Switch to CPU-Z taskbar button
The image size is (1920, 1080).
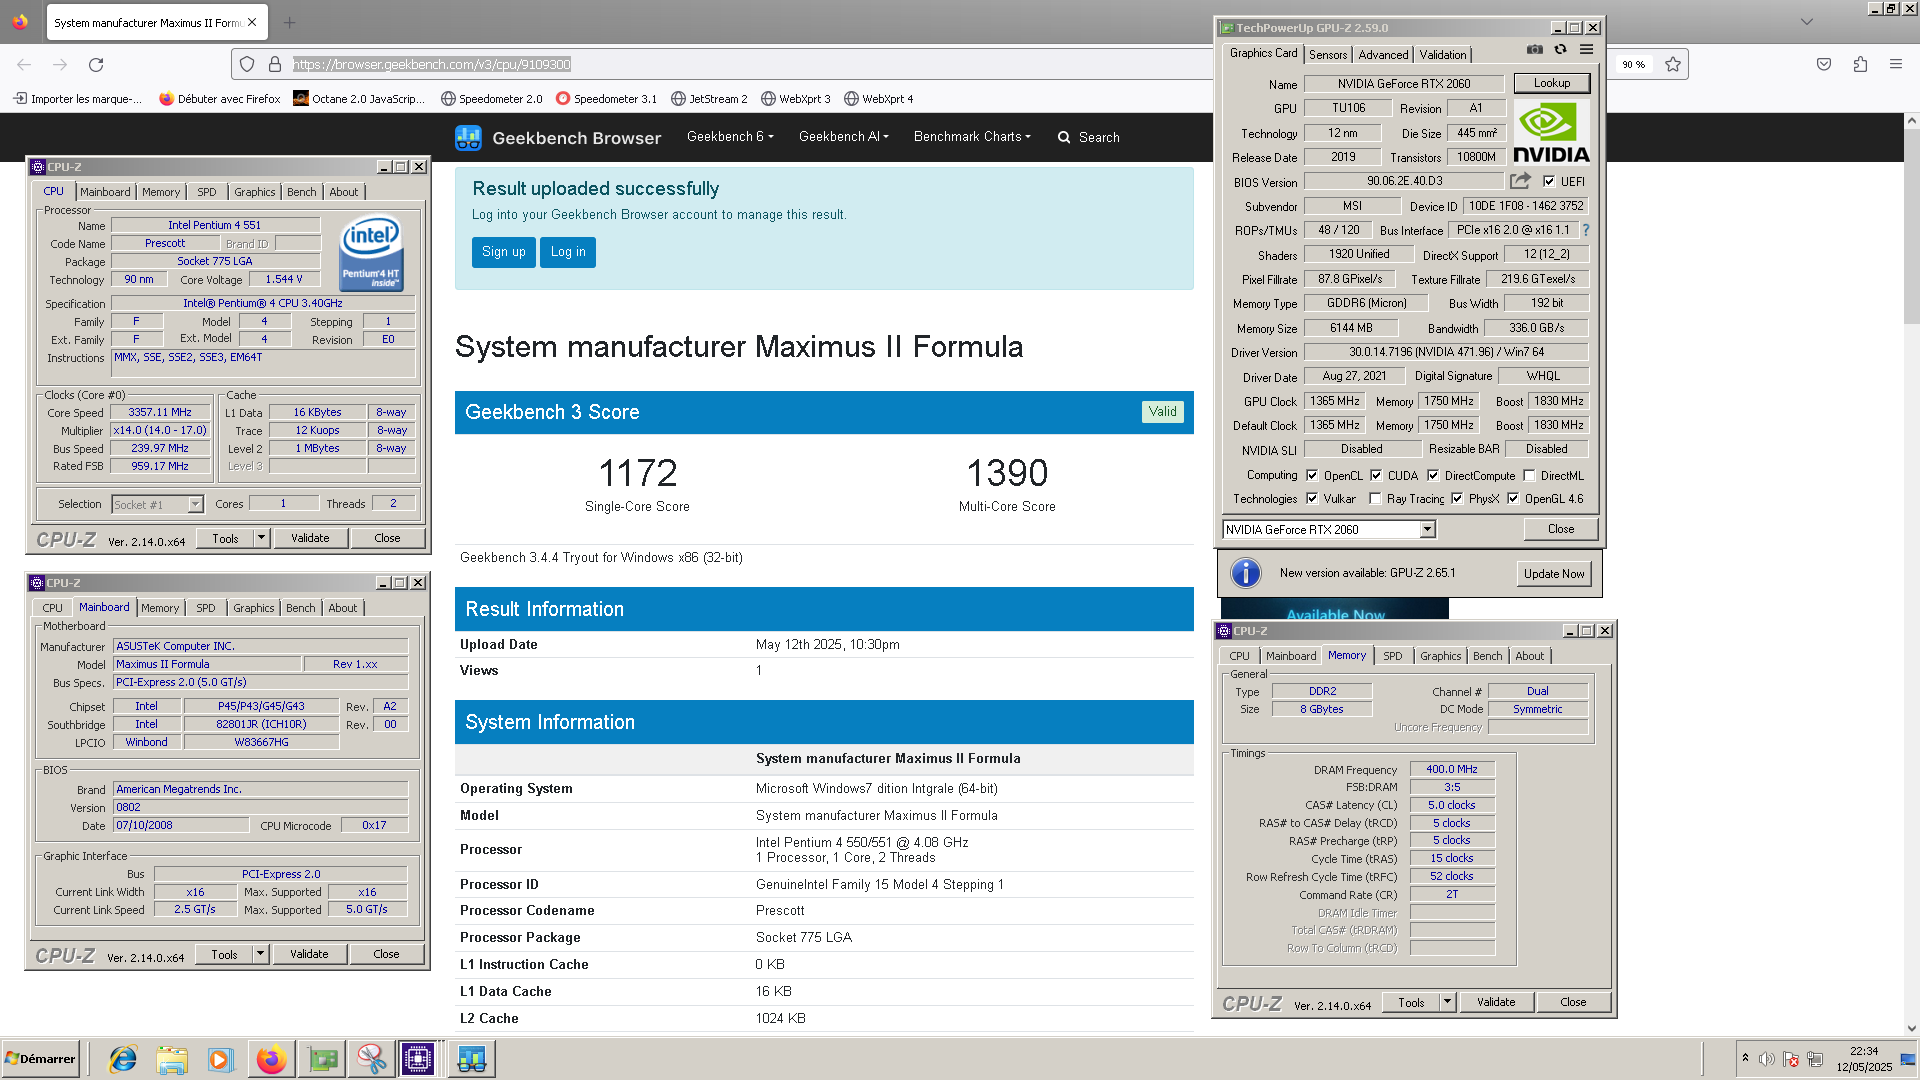coord(418,1059)
